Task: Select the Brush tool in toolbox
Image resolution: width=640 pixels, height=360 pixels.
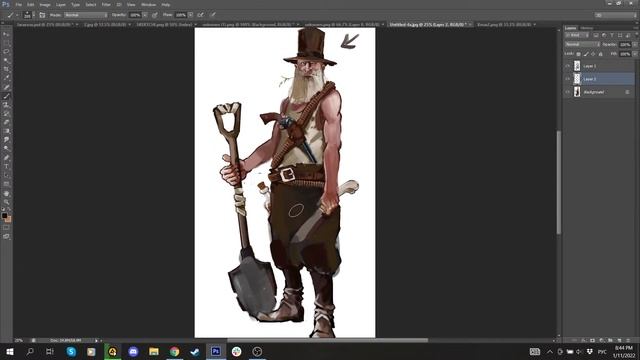Action: coord(6,96)
